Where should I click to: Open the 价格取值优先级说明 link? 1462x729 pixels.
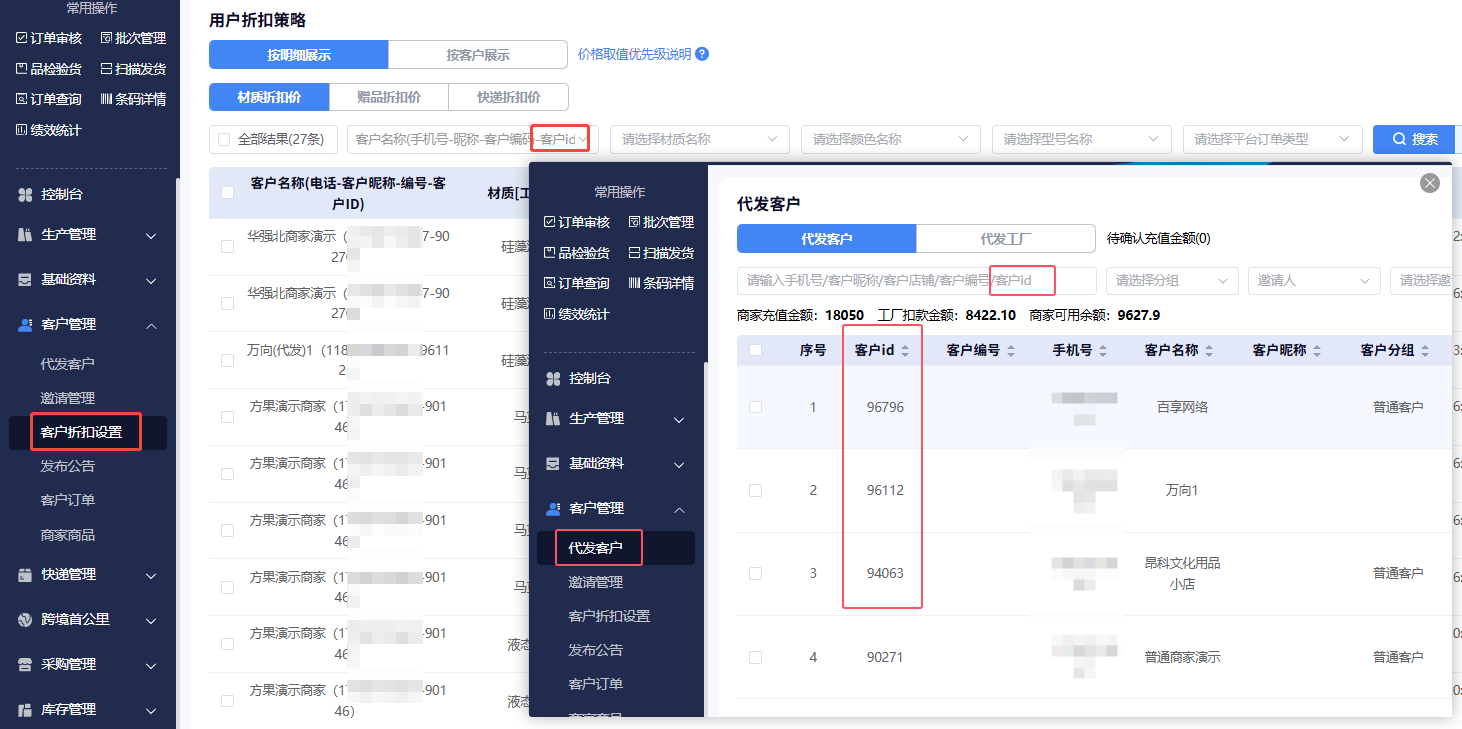click(634, 54)
